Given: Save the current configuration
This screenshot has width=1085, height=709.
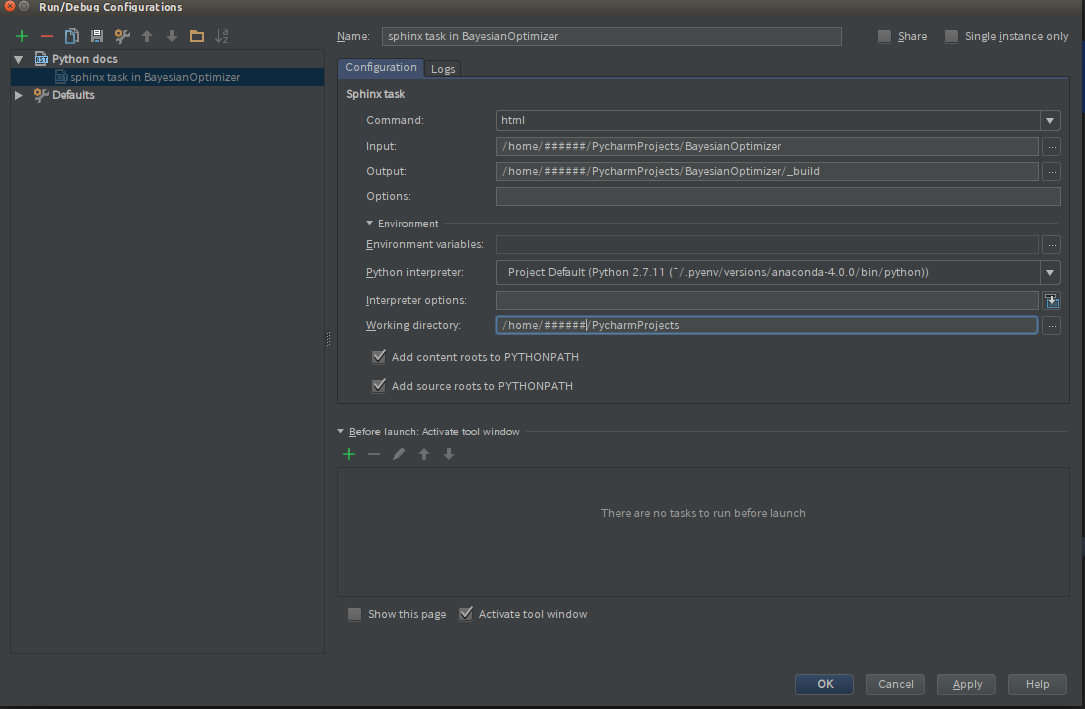Looking at the screenshot, I should coord(95,35).
